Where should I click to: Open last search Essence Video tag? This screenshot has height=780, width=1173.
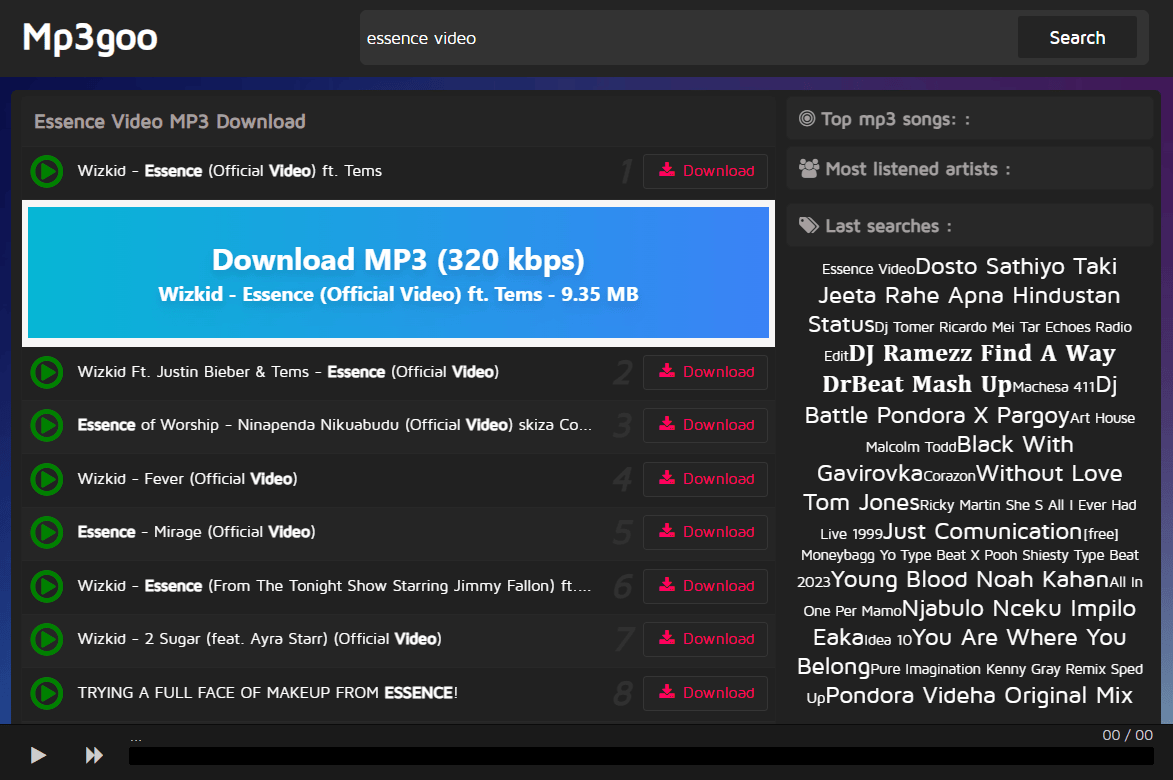[868, 269]
